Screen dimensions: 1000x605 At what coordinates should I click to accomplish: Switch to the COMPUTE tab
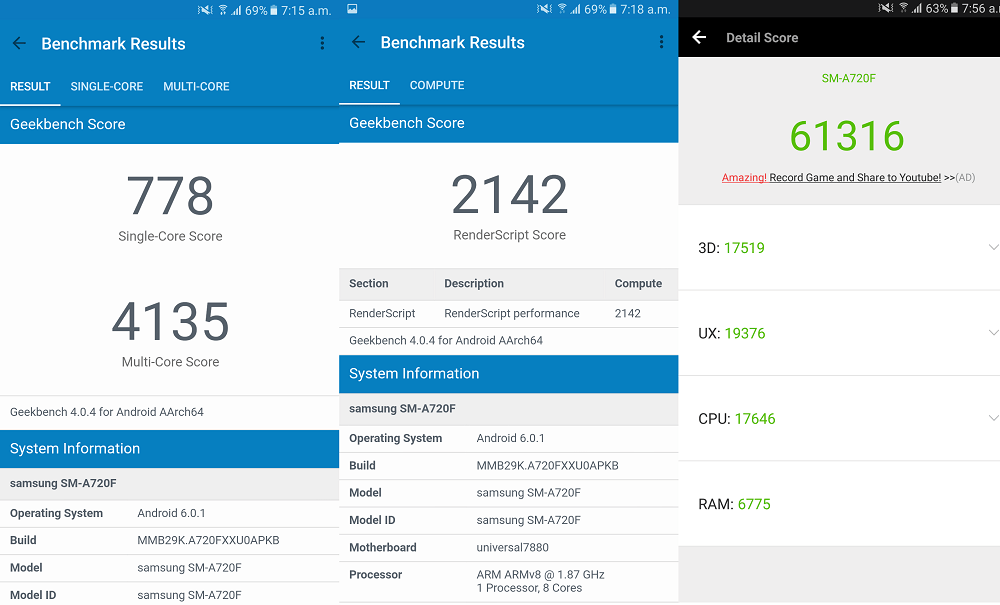437,85
